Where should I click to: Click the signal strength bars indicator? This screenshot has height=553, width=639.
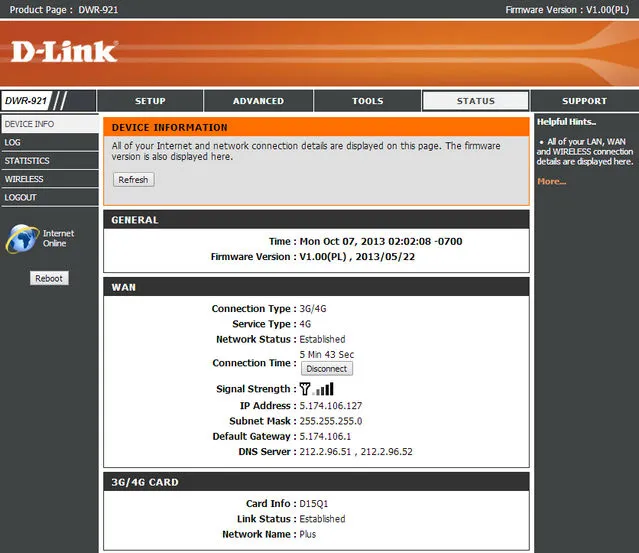[x=325, y=389]
